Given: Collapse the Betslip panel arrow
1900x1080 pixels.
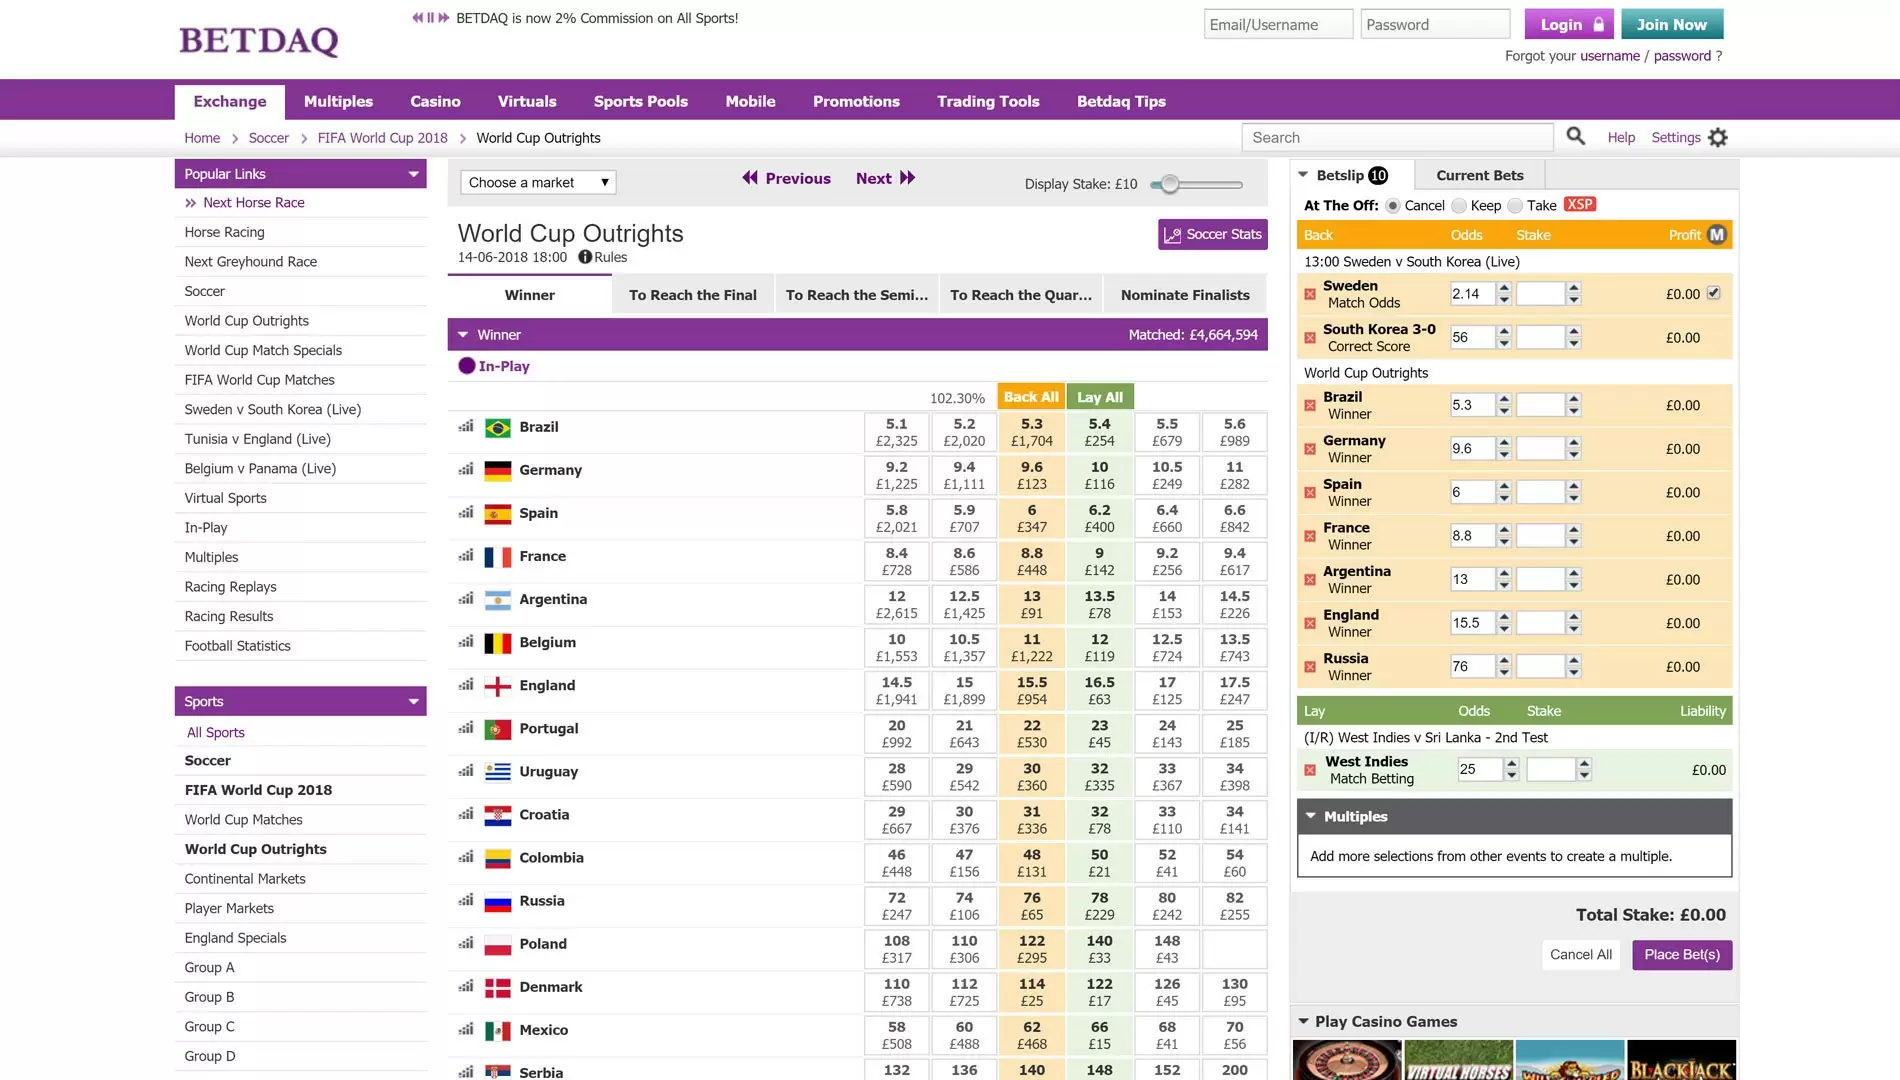Looking at the screenshot, I should pos(1303,175).
